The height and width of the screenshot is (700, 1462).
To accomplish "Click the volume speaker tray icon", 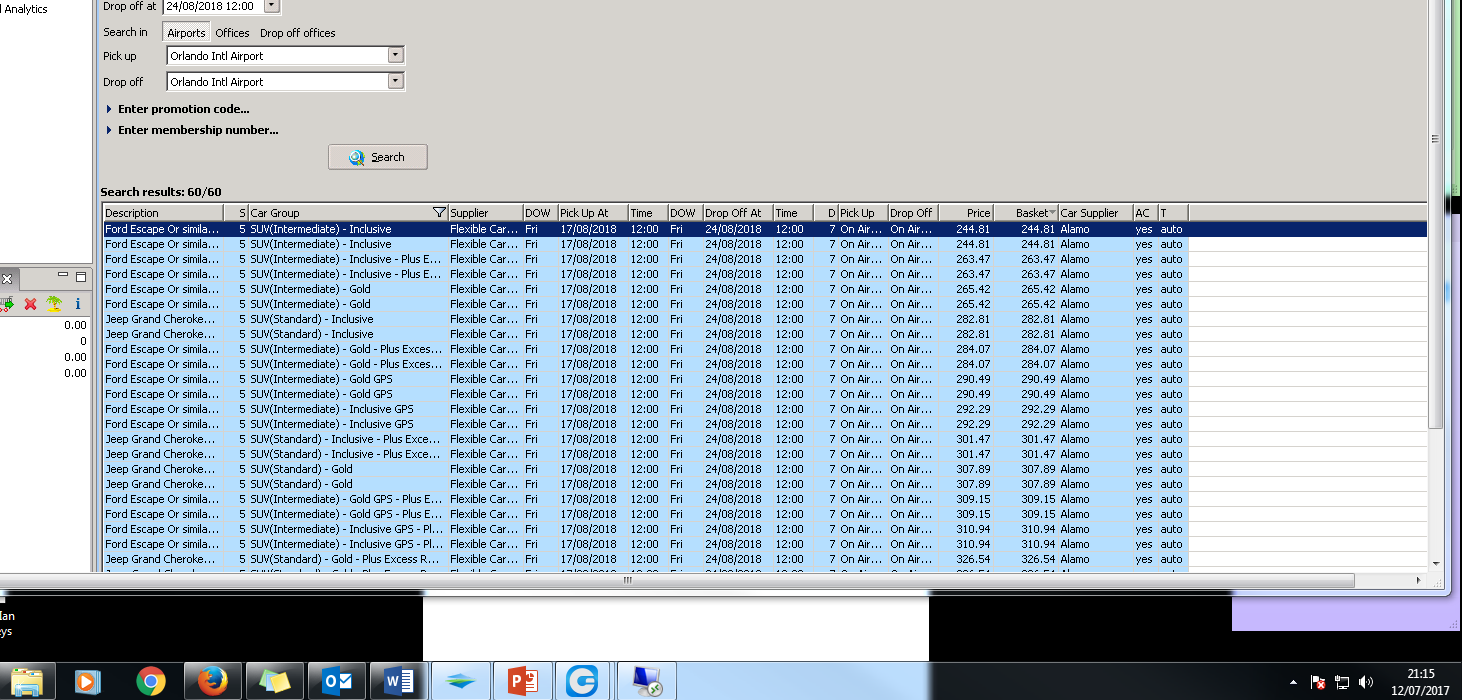I will coord(1366,683).
